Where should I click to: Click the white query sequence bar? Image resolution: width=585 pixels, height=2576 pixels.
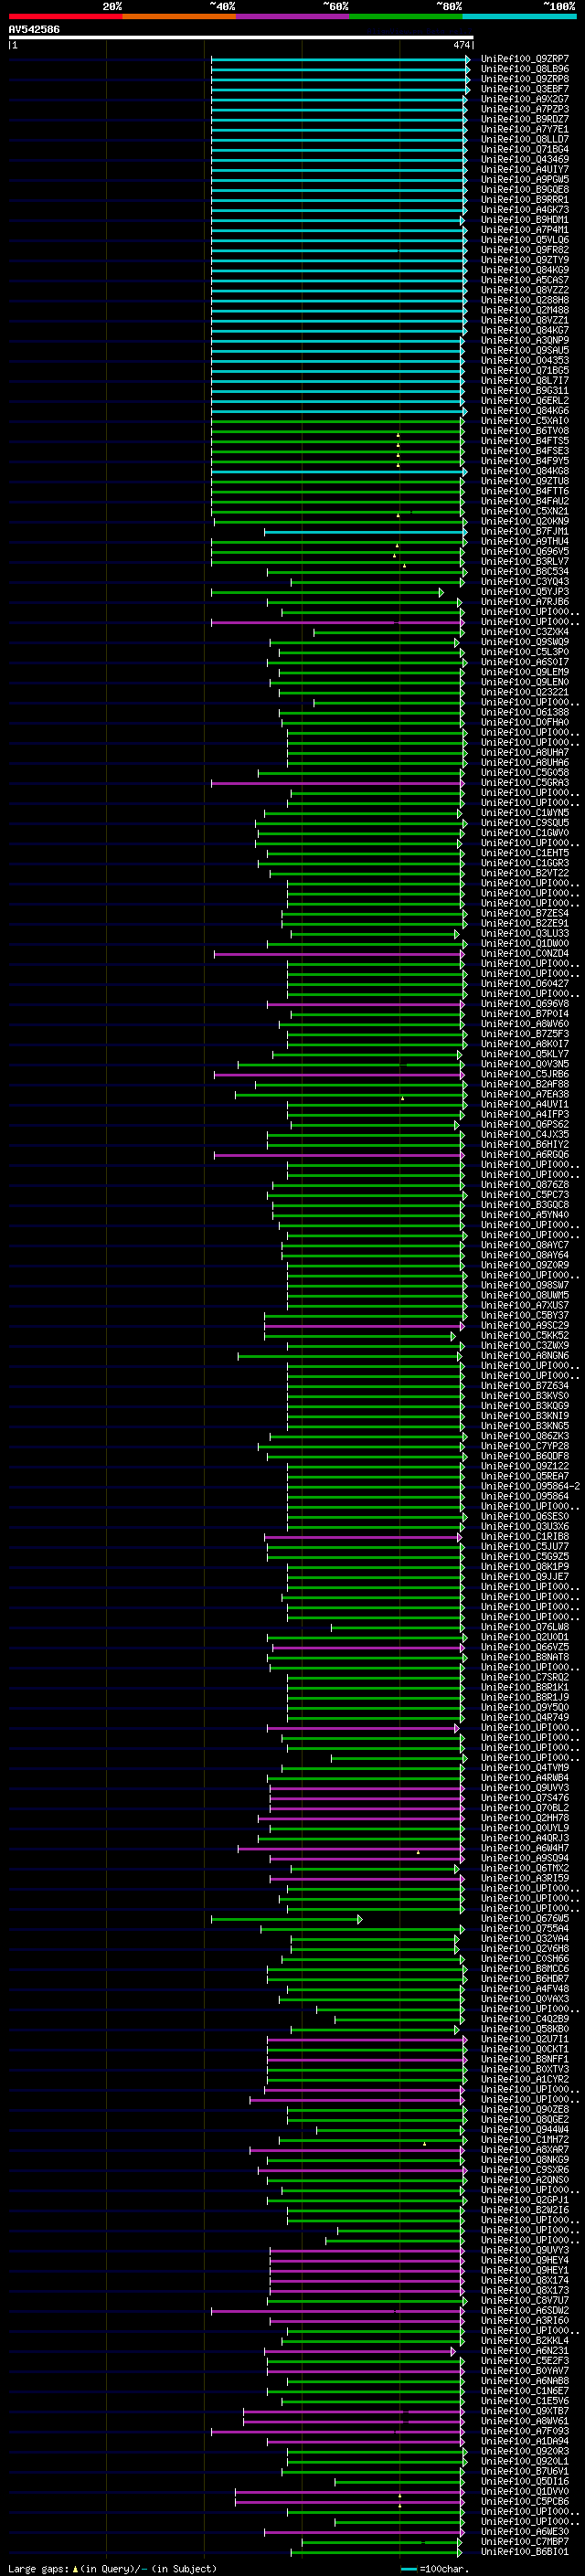point(241,38)
